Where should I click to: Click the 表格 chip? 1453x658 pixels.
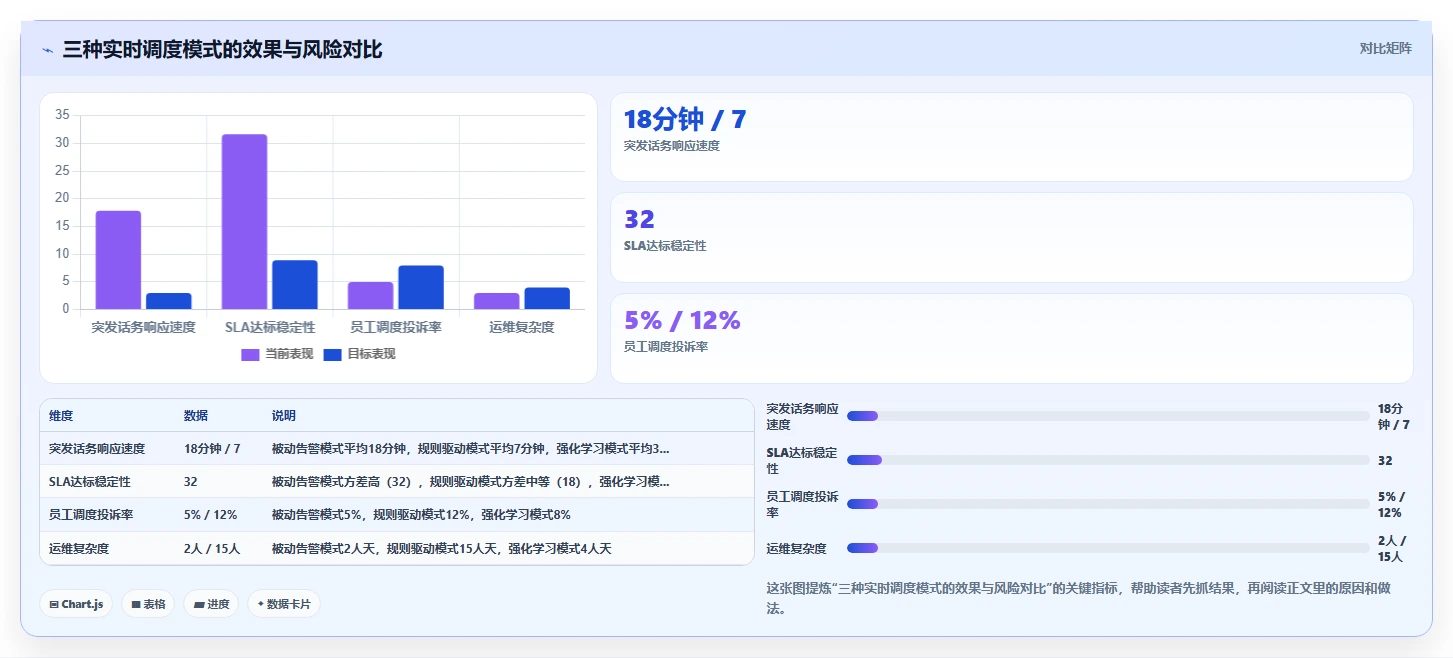(148, 604)
